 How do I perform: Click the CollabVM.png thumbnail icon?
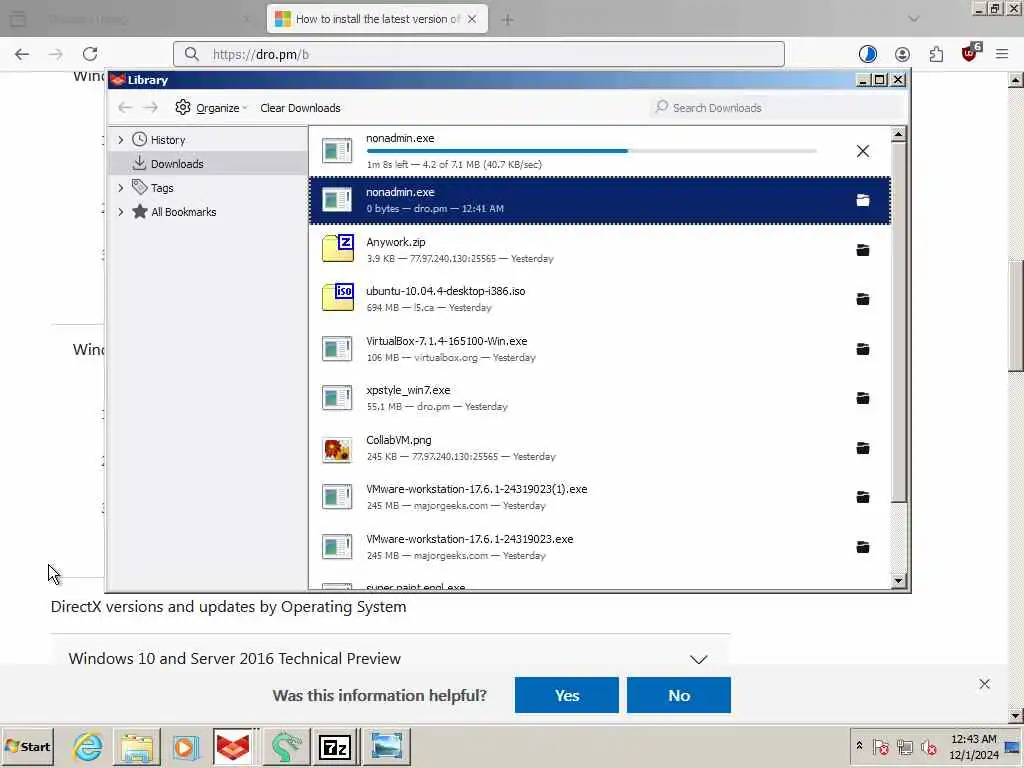click(337, 449)
